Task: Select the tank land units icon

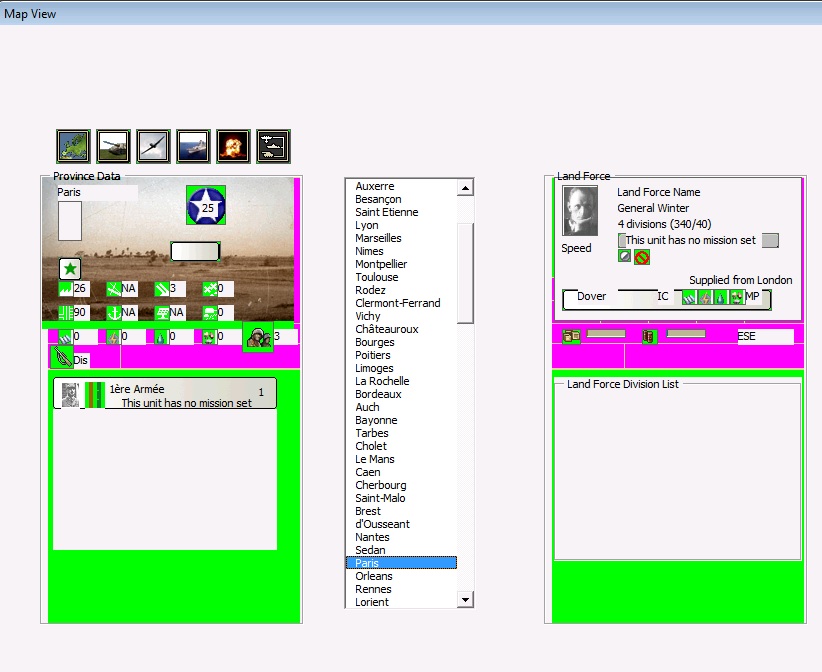Action: coord(114,146)
